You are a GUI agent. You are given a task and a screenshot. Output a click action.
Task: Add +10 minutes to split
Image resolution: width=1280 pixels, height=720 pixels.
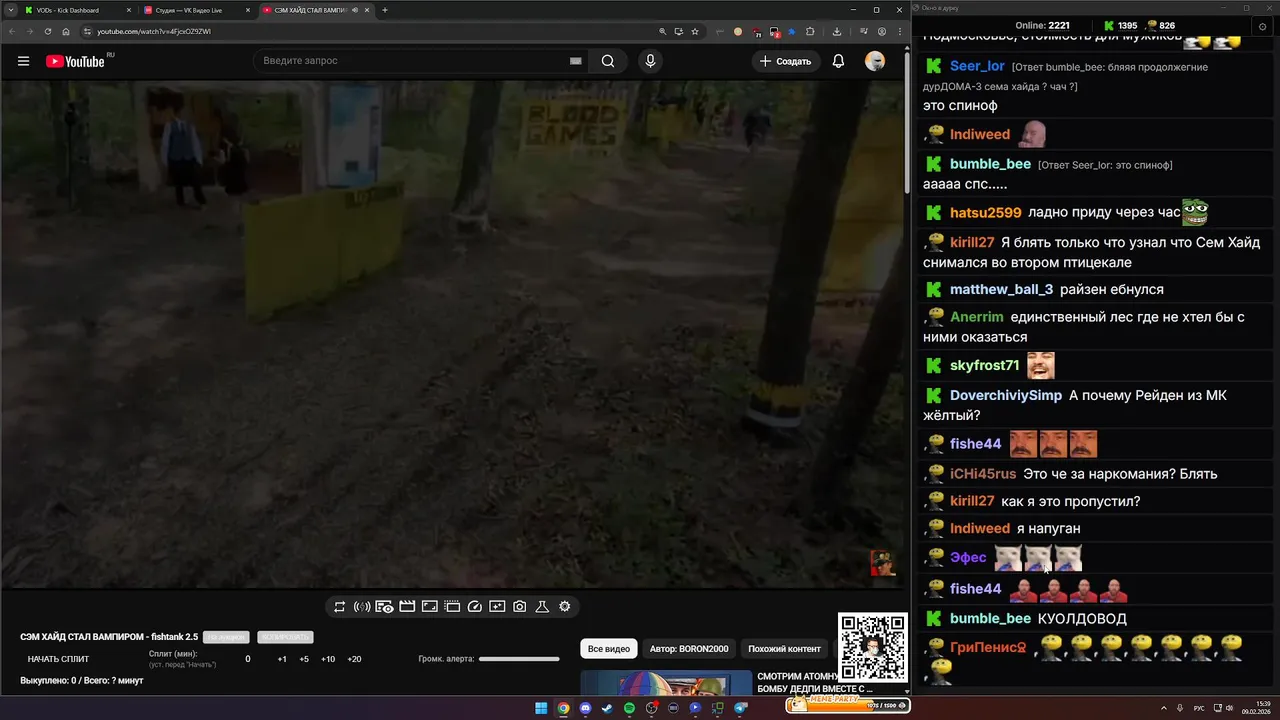pos(328,659)
